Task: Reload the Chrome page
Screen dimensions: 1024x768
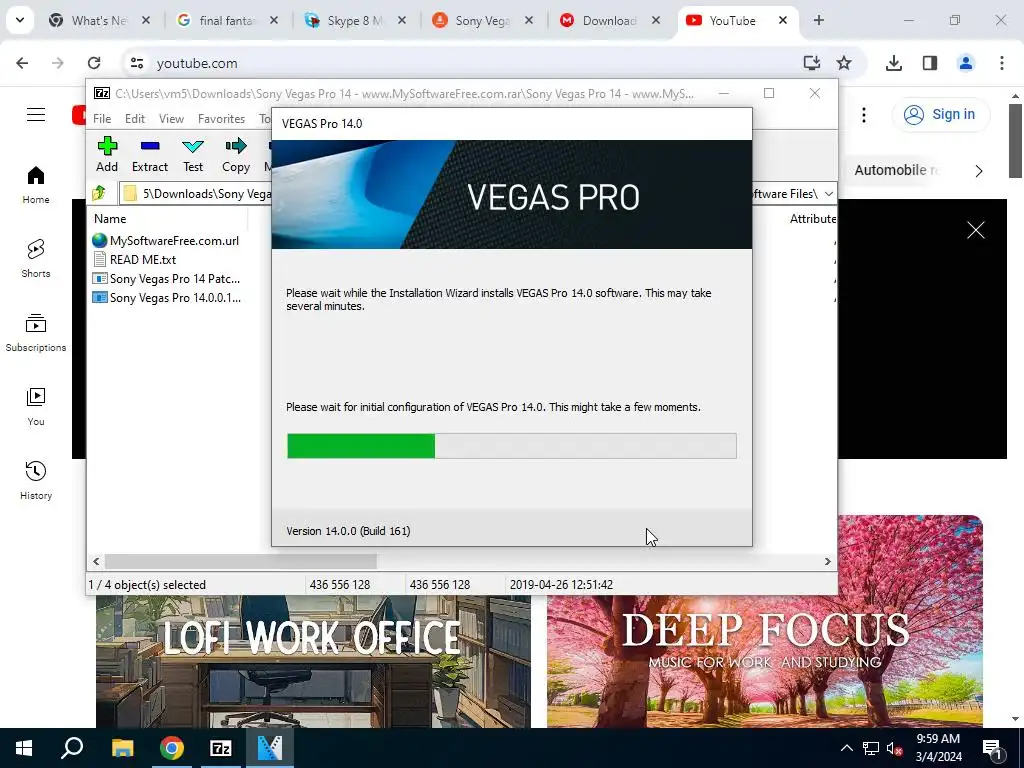Action: click(94, 63)
